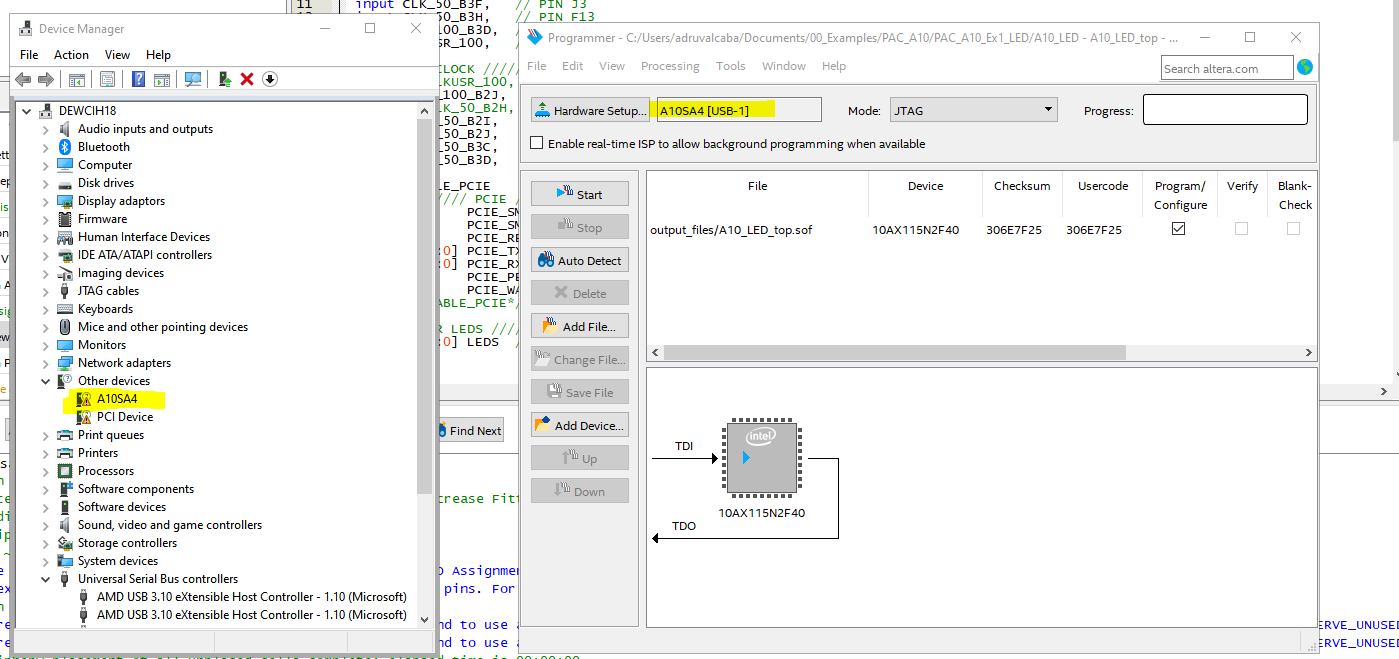Click Scan for hardware changes icon
This screenshot has width=1399, height=659.
pos(193,79)
